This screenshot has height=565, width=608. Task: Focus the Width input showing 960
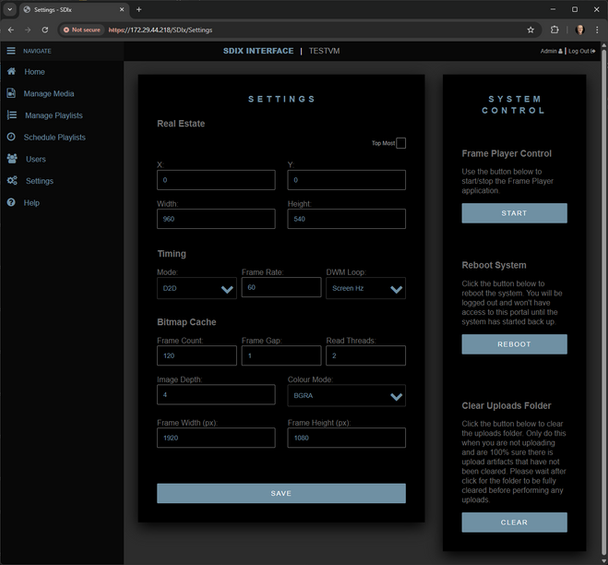click(x=216, y=219)
